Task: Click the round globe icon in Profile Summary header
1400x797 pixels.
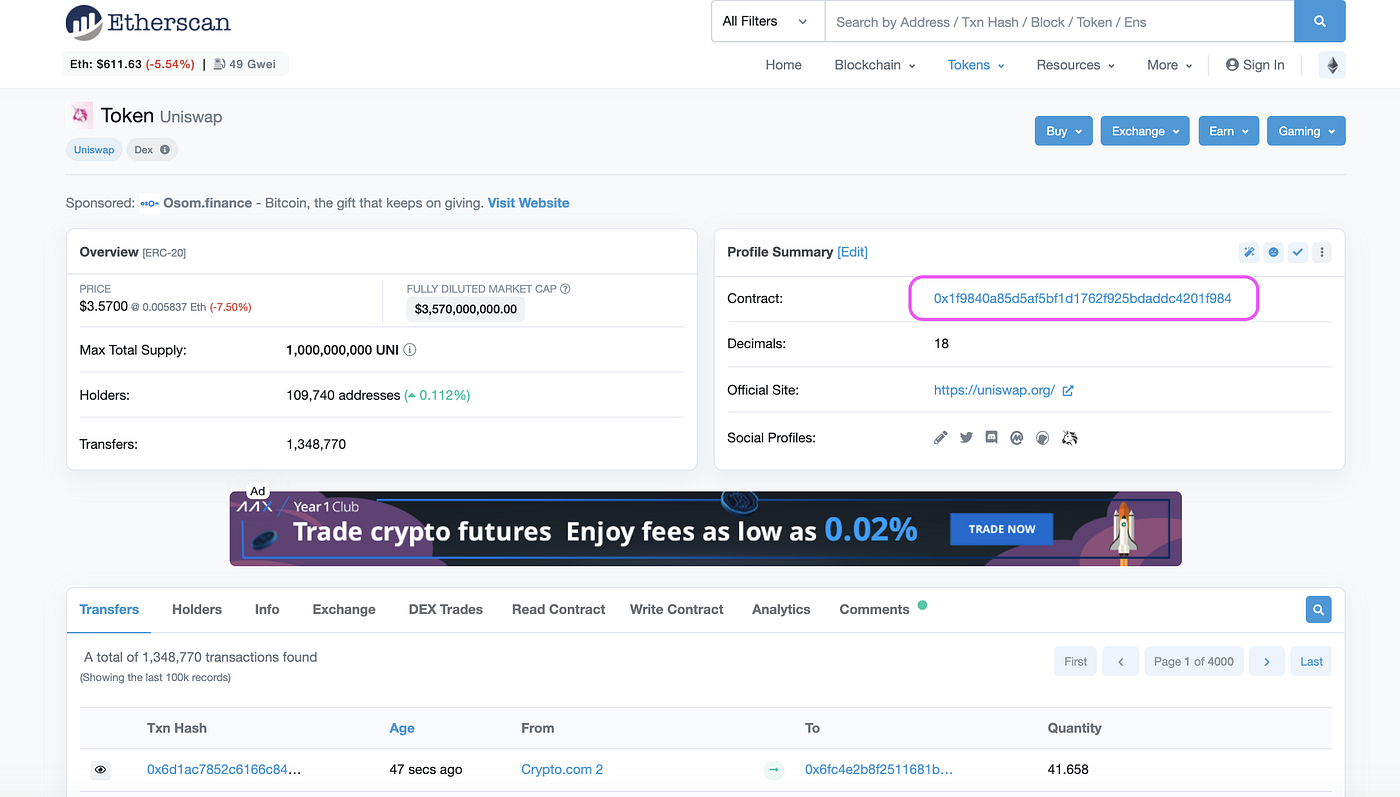Action: tap(1273, 252)
